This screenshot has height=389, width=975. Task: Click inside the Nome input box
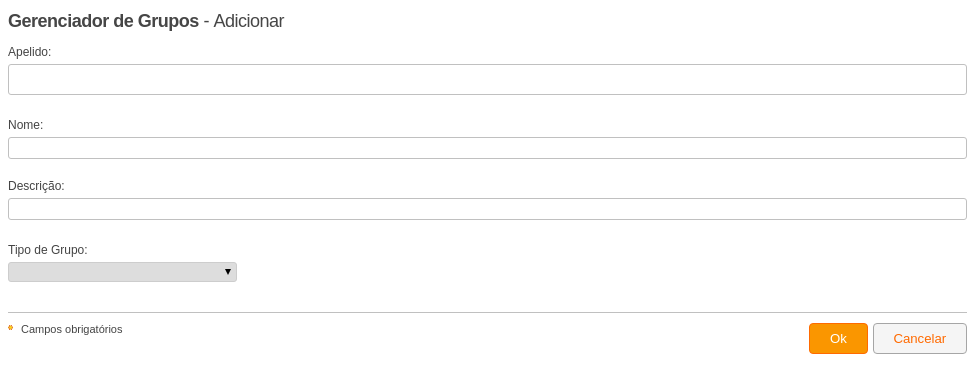point(488,148)
